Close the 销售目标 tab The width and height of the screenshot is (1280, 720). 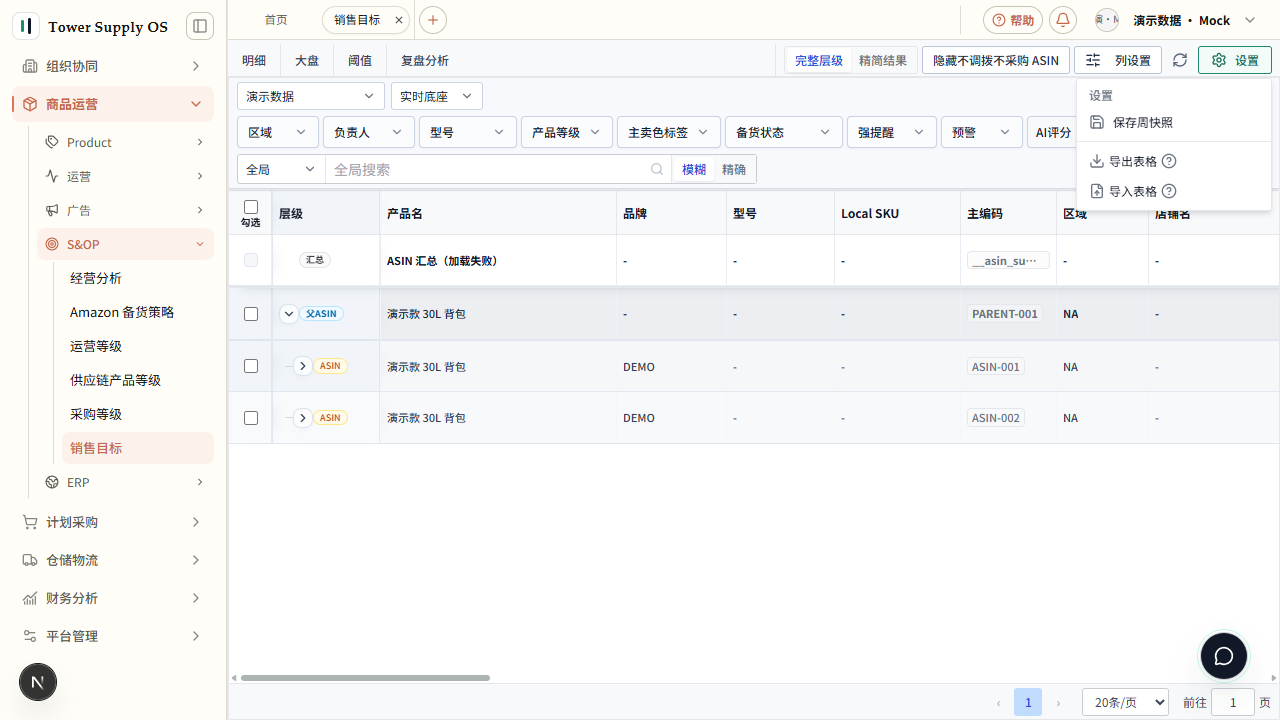tap(400, 20)
